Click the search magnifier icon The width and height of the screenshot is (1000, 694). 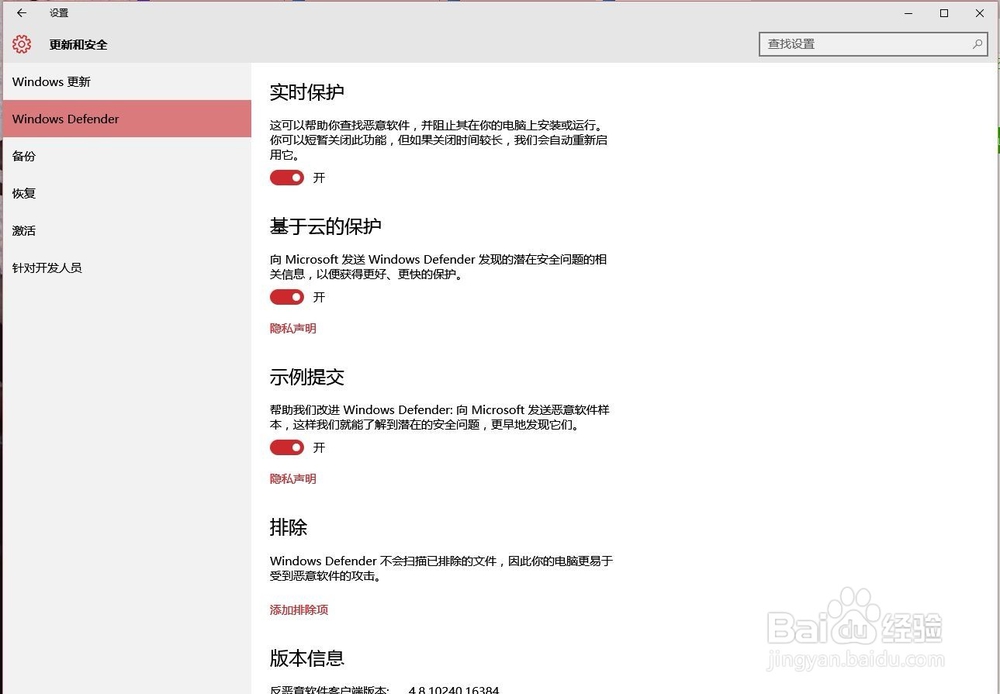(x=977, y=44)
